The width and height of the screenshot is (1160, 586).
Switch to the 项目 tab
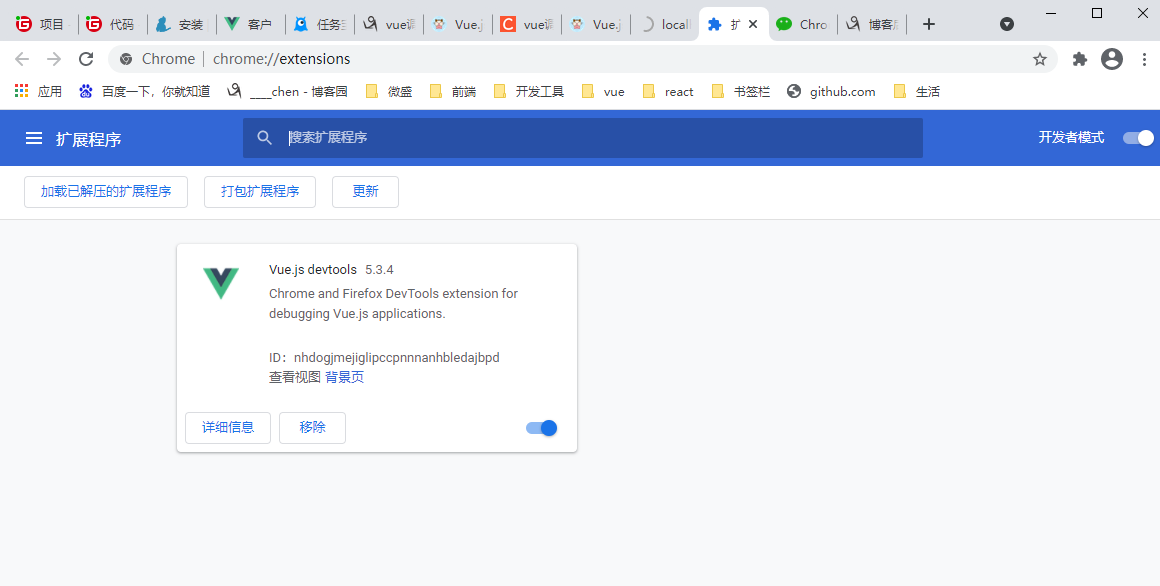point(42,24)
